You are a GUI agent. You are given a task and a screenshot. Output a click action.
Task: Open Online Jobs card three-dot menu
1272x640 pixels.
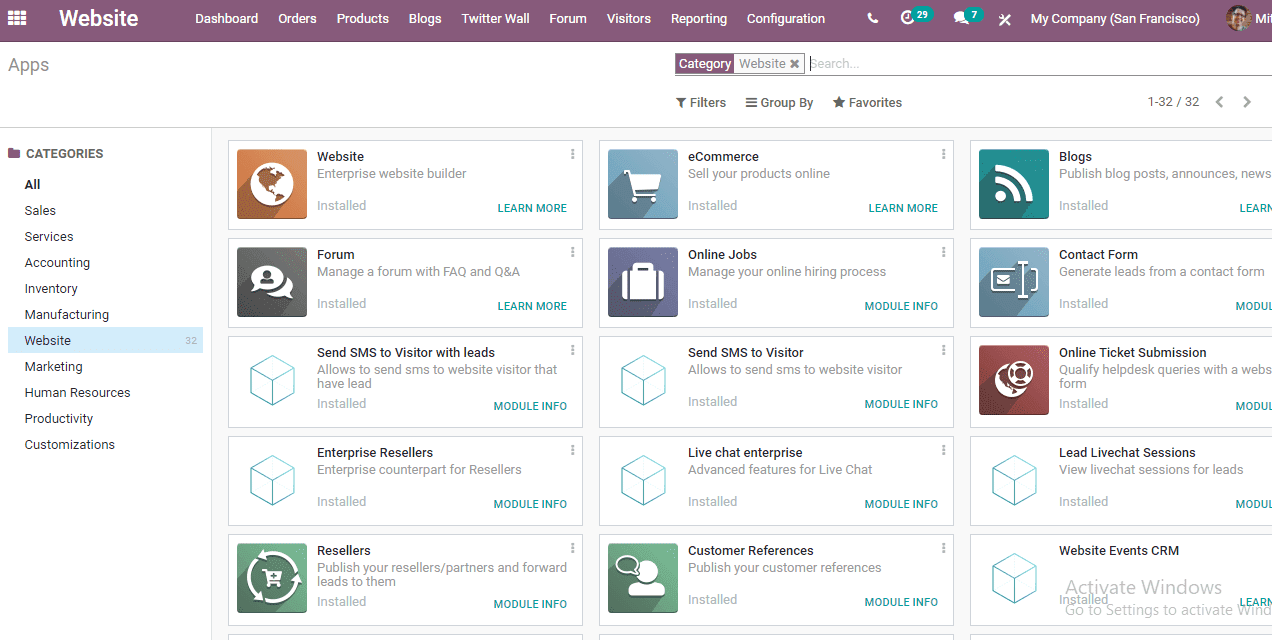coord(943,252)
